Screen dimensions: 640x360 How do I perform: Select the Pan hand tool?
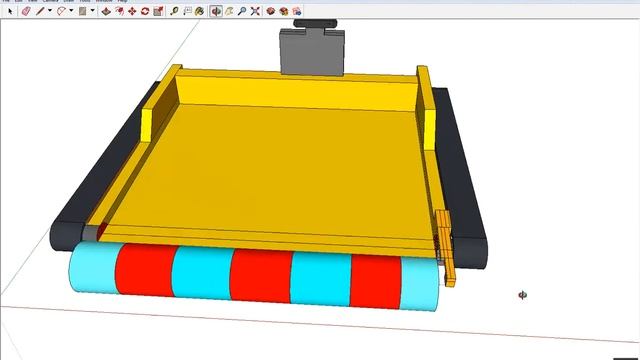pyautogui.click(x=229, y=11)
